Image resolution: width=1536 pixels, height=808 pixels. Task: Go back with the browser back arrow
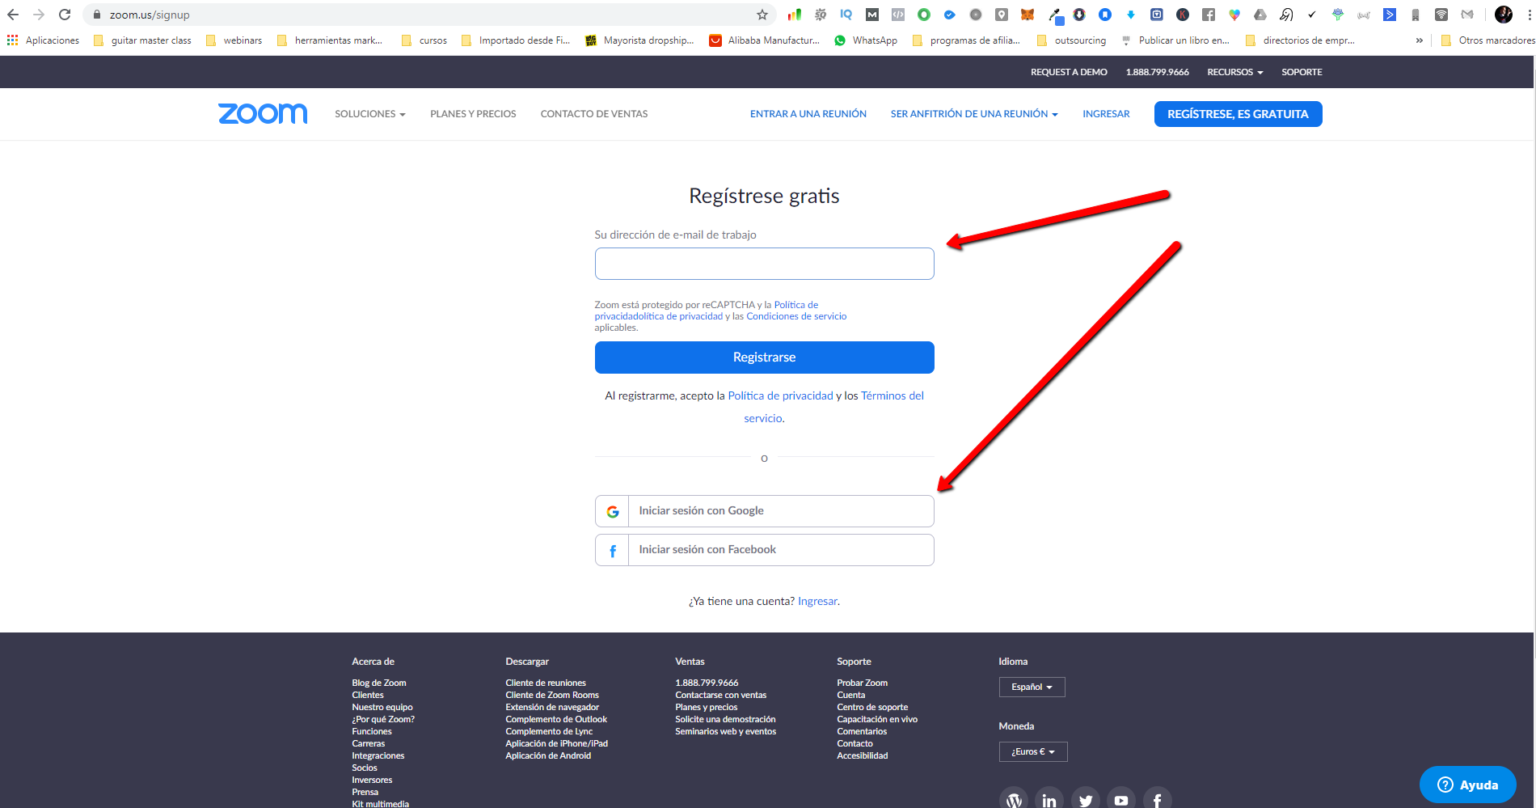(13, 15)
